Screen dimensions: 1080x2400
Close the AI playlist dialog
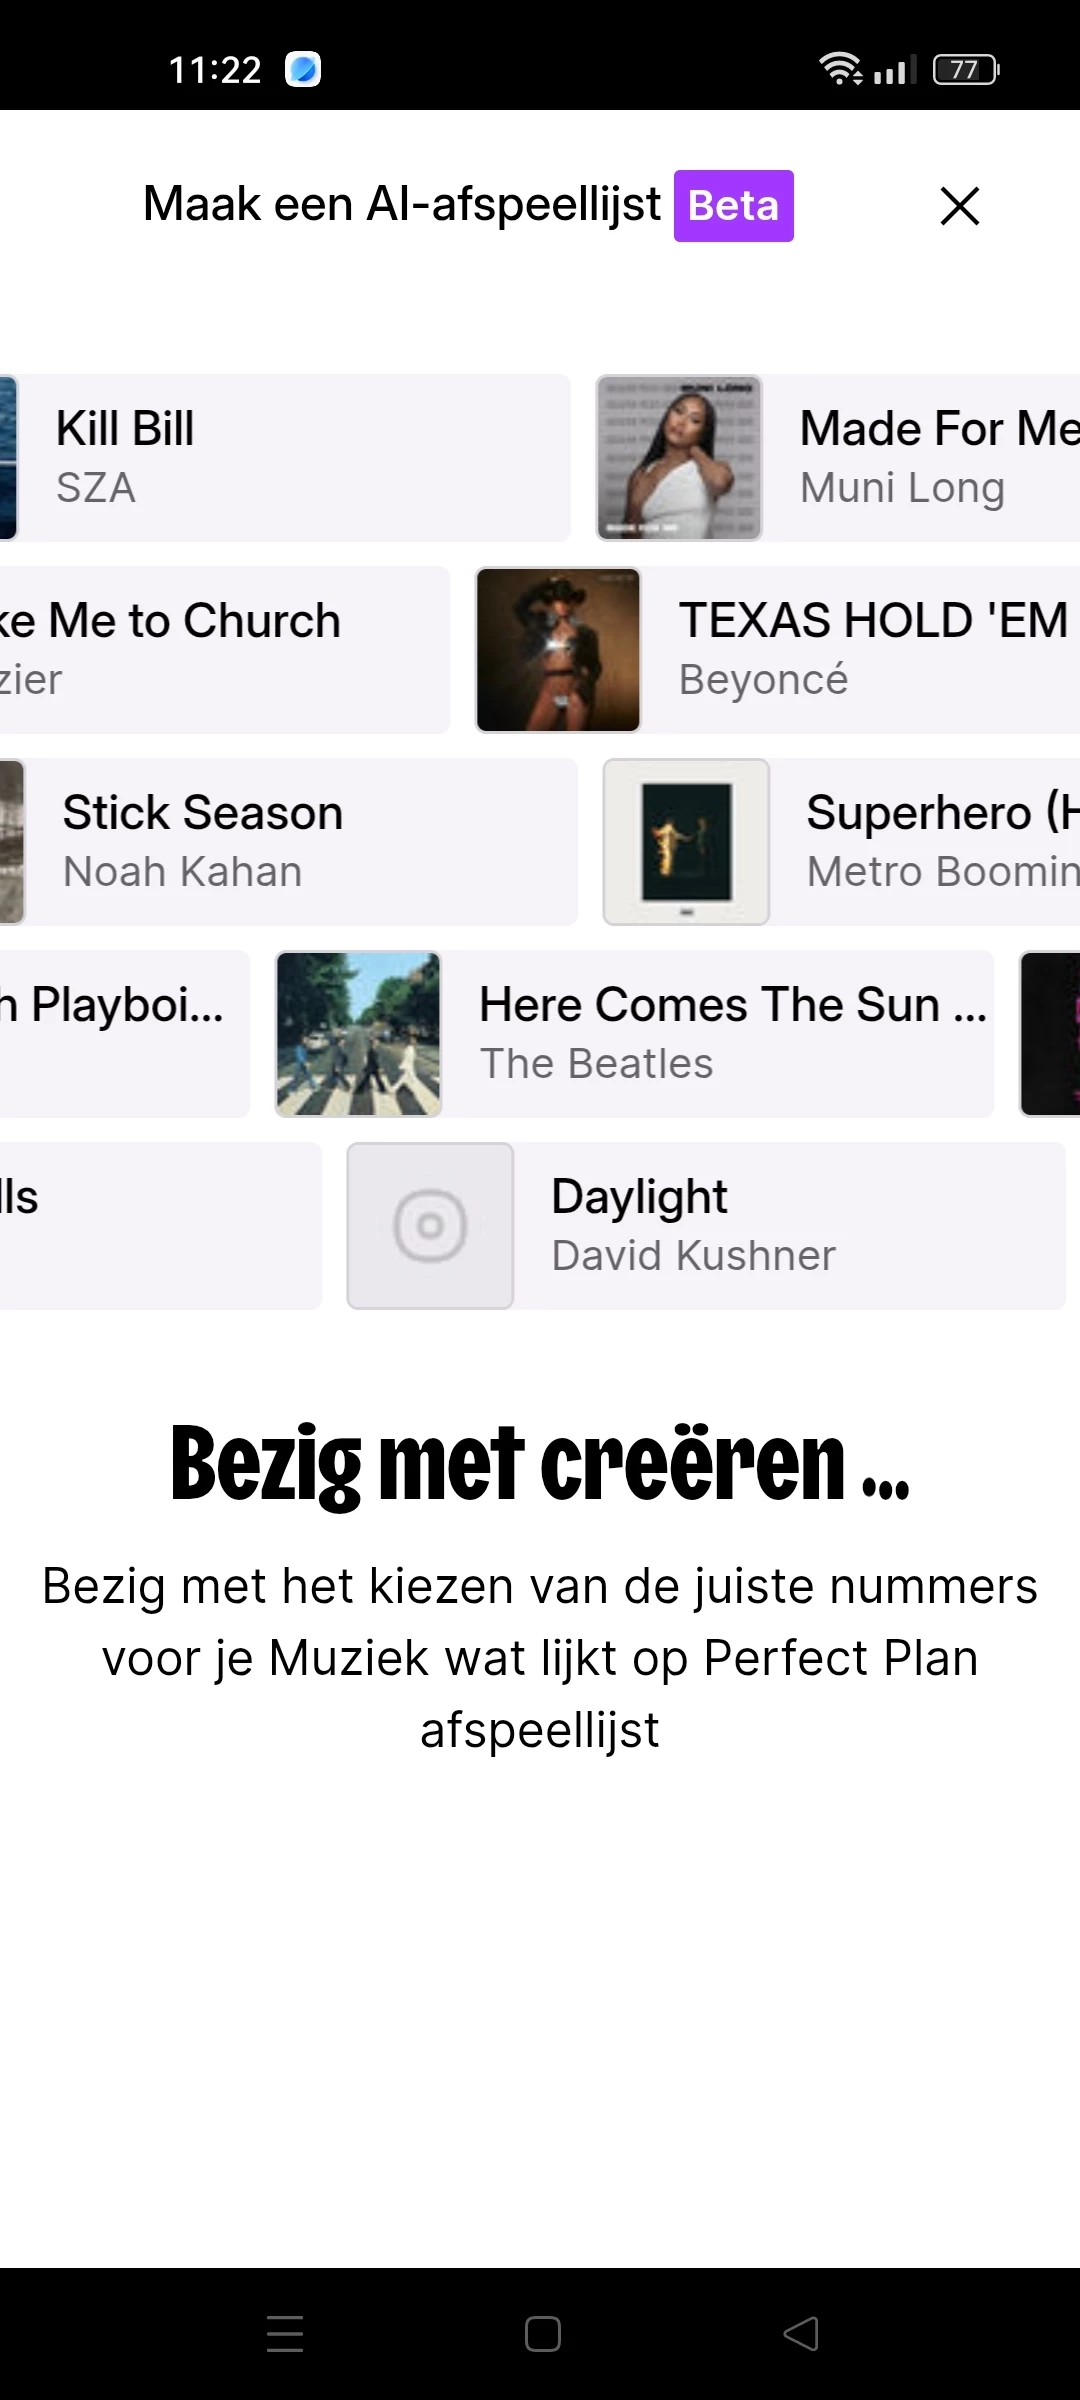[x=960, y=206]
